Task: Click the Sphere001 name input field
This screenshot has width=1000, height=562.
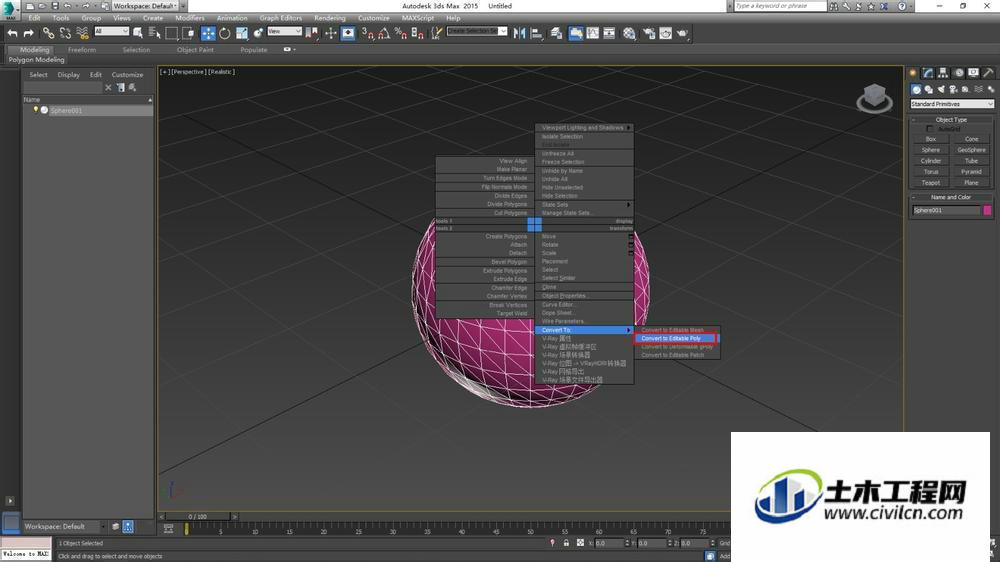Action: tap(946, 211)
